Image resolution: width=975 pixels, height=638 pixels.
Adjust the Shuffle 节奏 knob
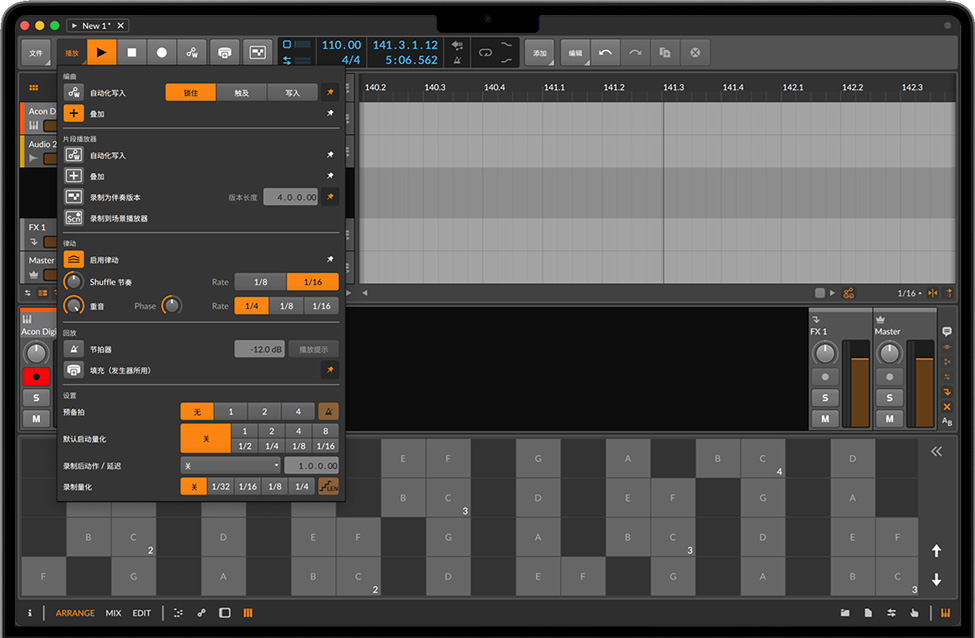tap(74, 282)
